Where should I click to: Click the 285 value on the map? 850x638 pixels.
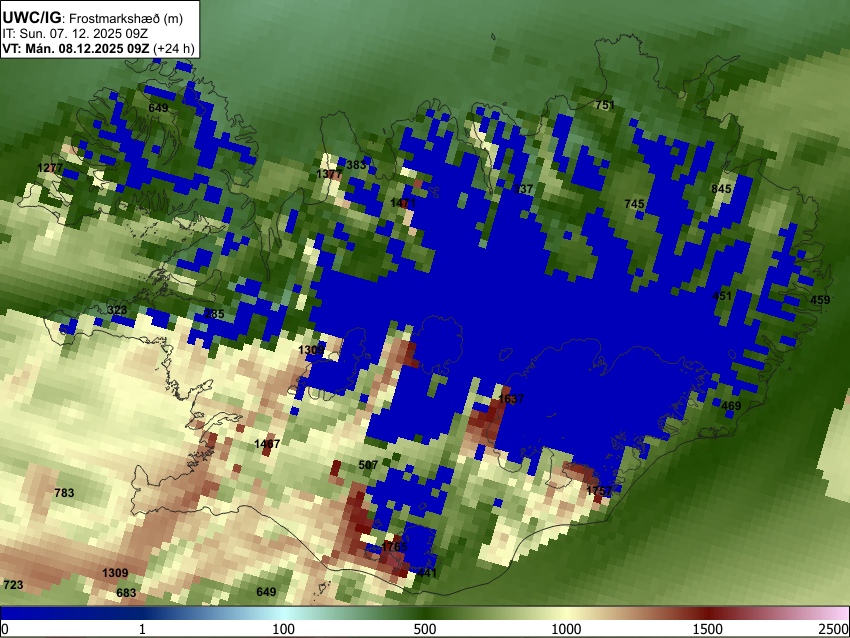tap(214, 314)
